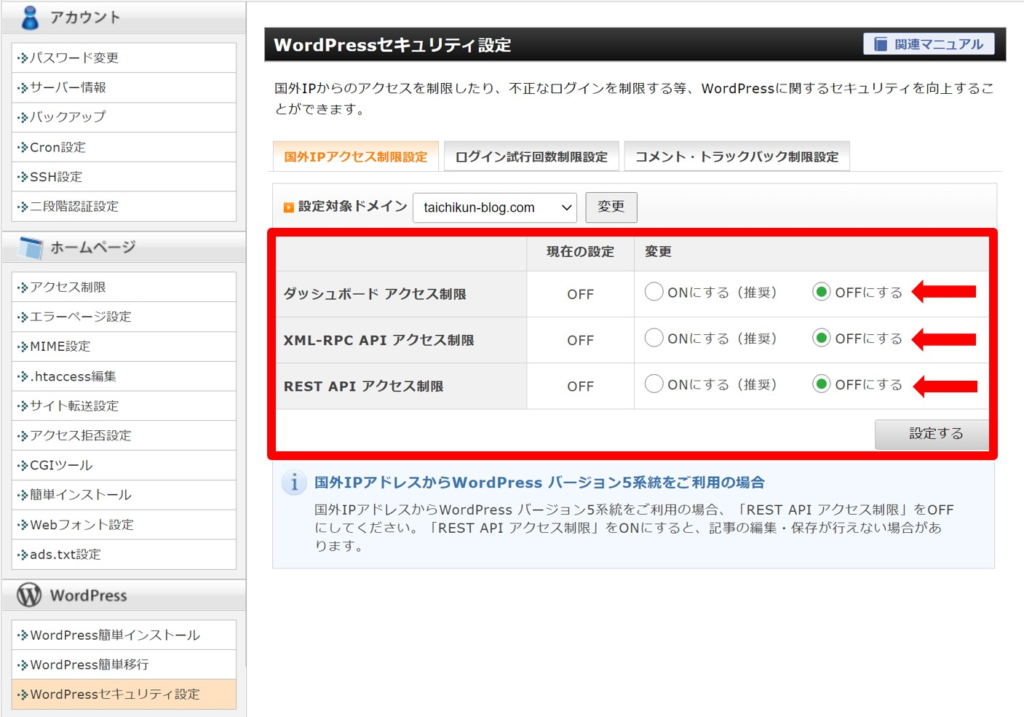1024x717 pixels.
Task: Open 簡単インストール in the sidebar
Action: (x=124, y=495)
